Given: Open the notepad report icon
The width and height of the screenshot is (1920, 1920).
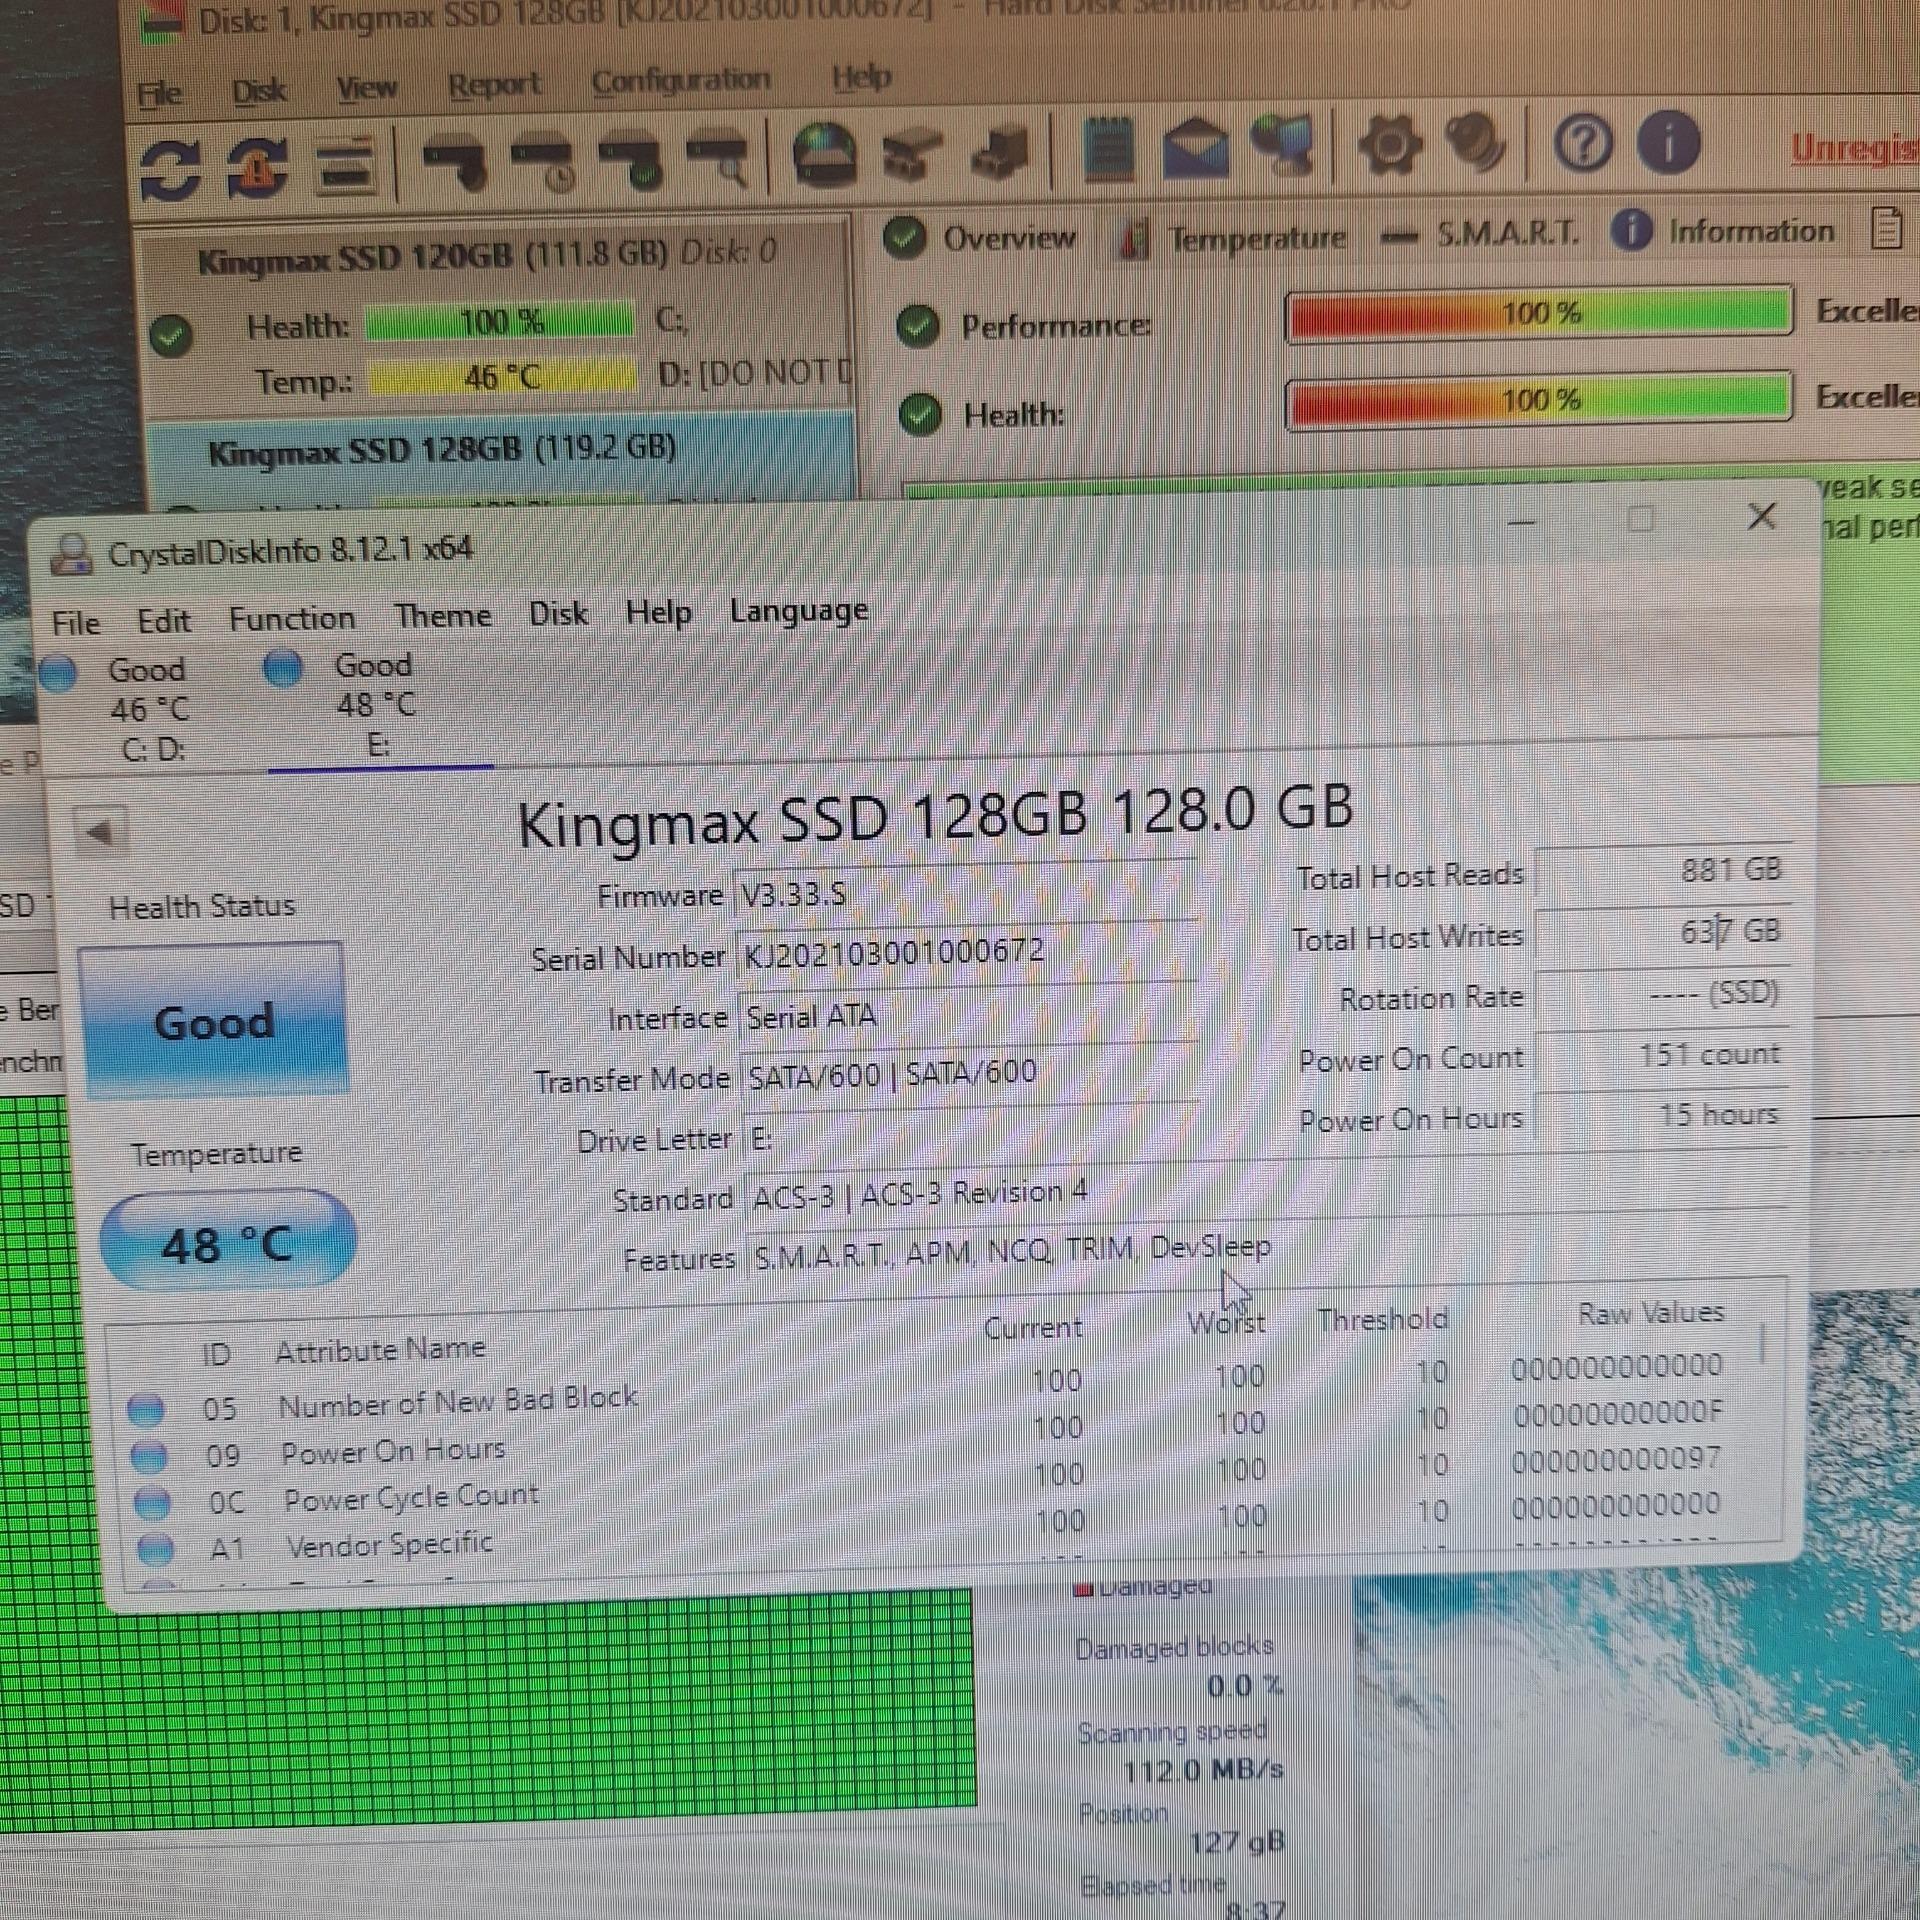Looking at the screenshot, I should click(x=1109, y=151).
